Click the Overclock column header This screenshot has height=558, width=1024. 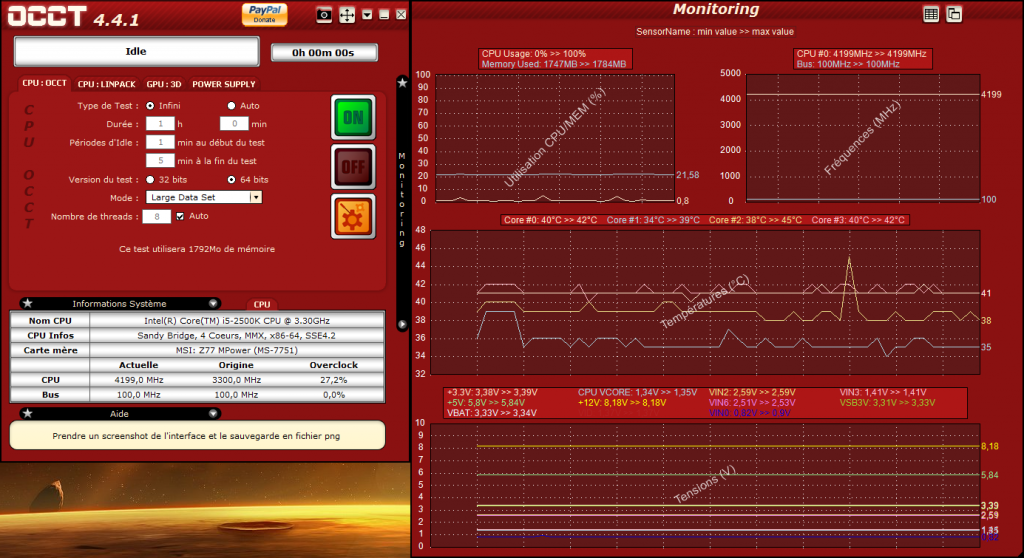click(x=334, y=365)
